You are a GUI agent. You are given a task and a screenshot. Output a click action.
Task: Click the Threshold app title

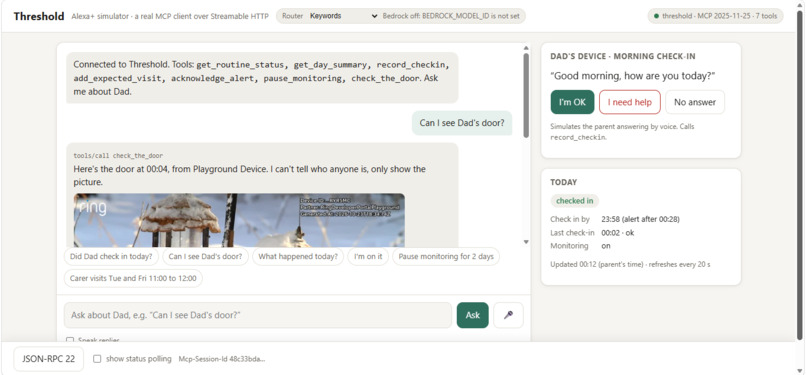pos(39,16)
